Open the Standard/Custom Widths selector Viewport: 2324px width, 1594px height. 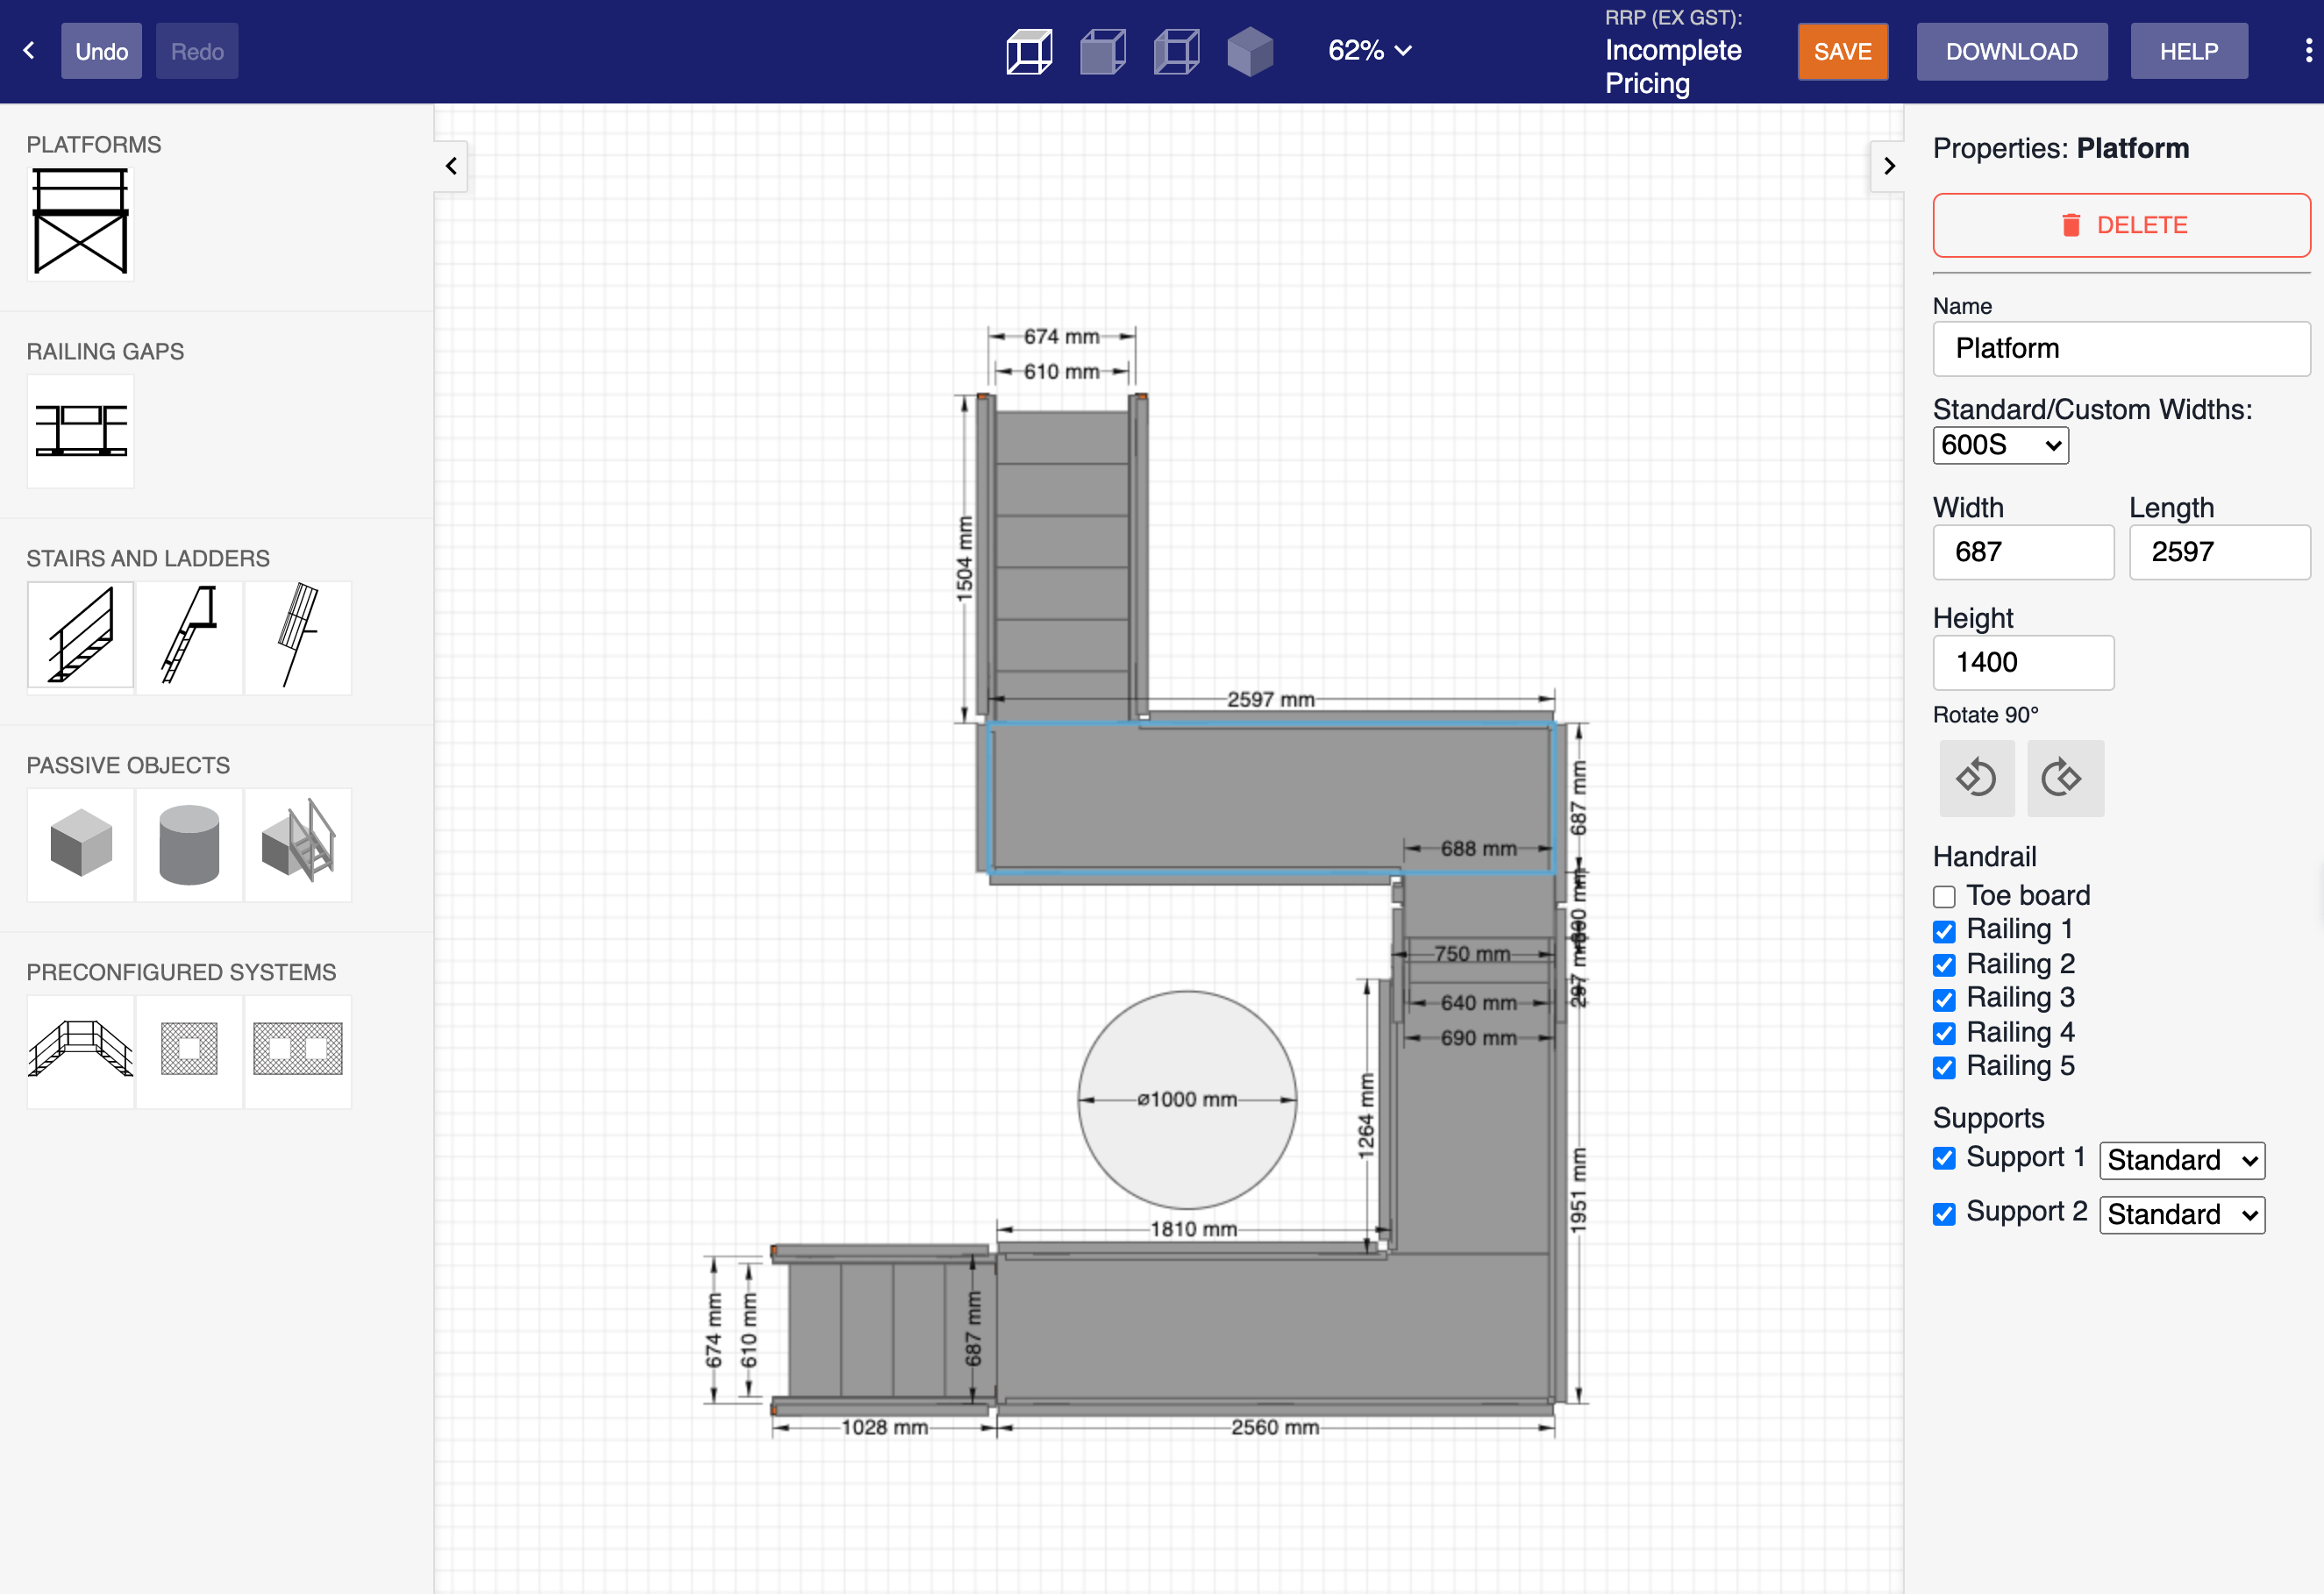[2000, 445]
